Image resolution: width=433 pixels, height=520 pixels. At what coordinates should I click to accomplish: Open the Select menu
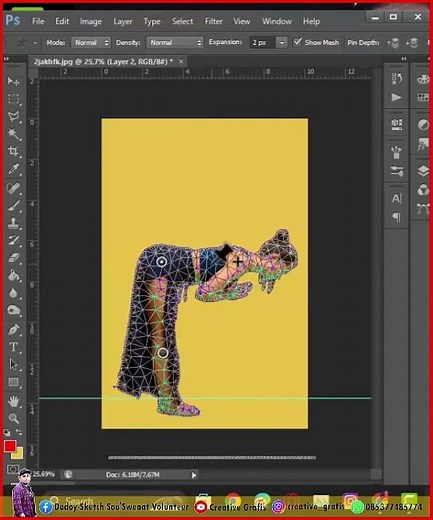[x=182, y=21]
